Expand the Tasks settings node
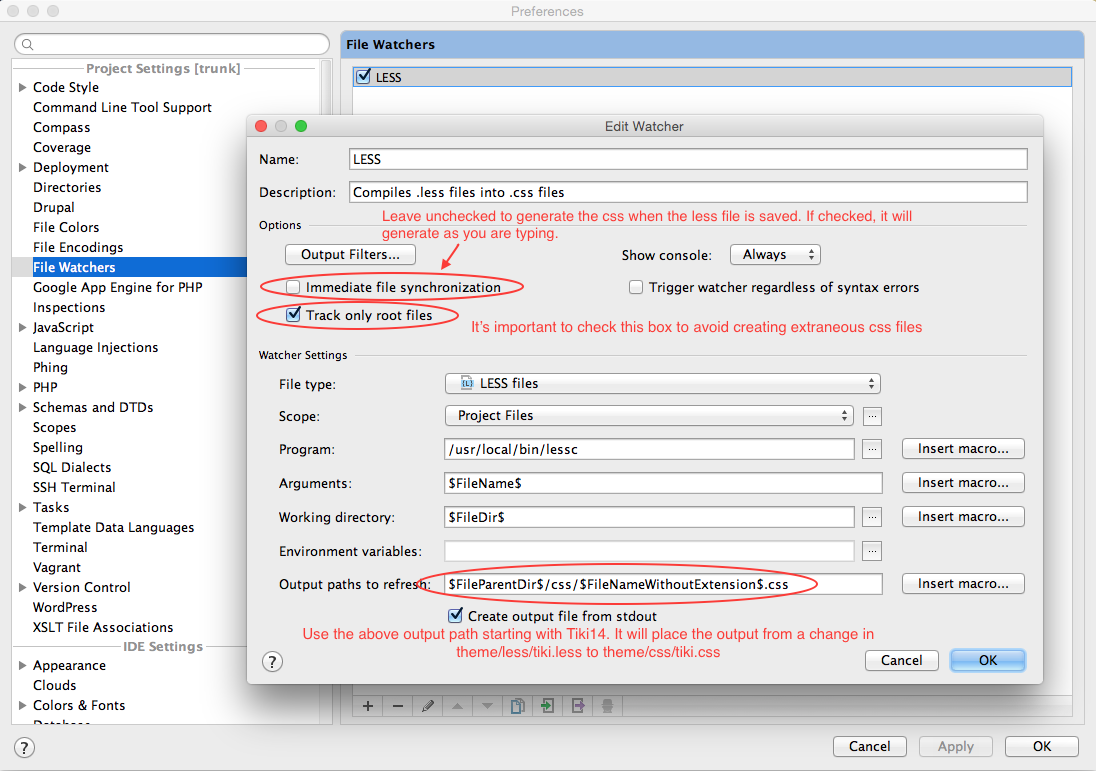Screen dimensions: 1096x771 tap(22, 507)
